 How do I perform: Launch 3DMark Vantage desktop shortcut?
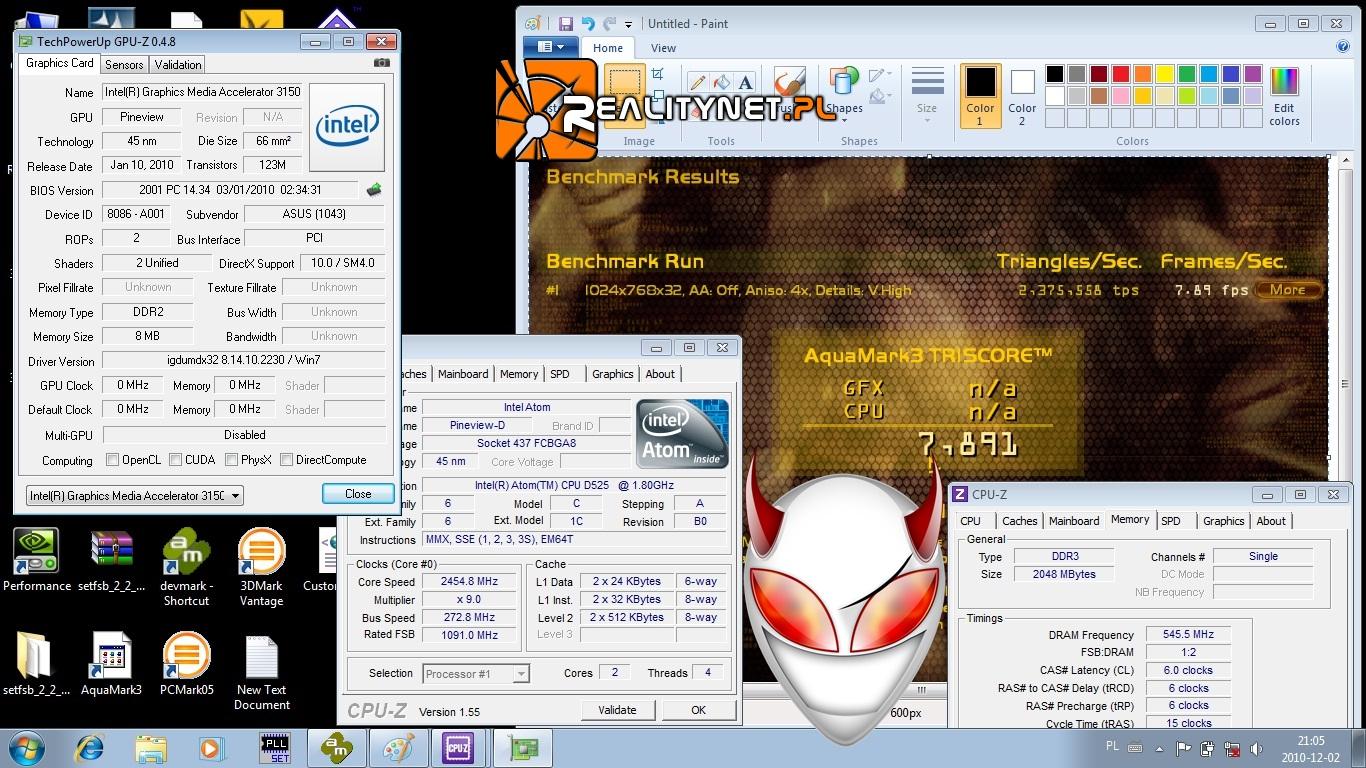point(261,568)
